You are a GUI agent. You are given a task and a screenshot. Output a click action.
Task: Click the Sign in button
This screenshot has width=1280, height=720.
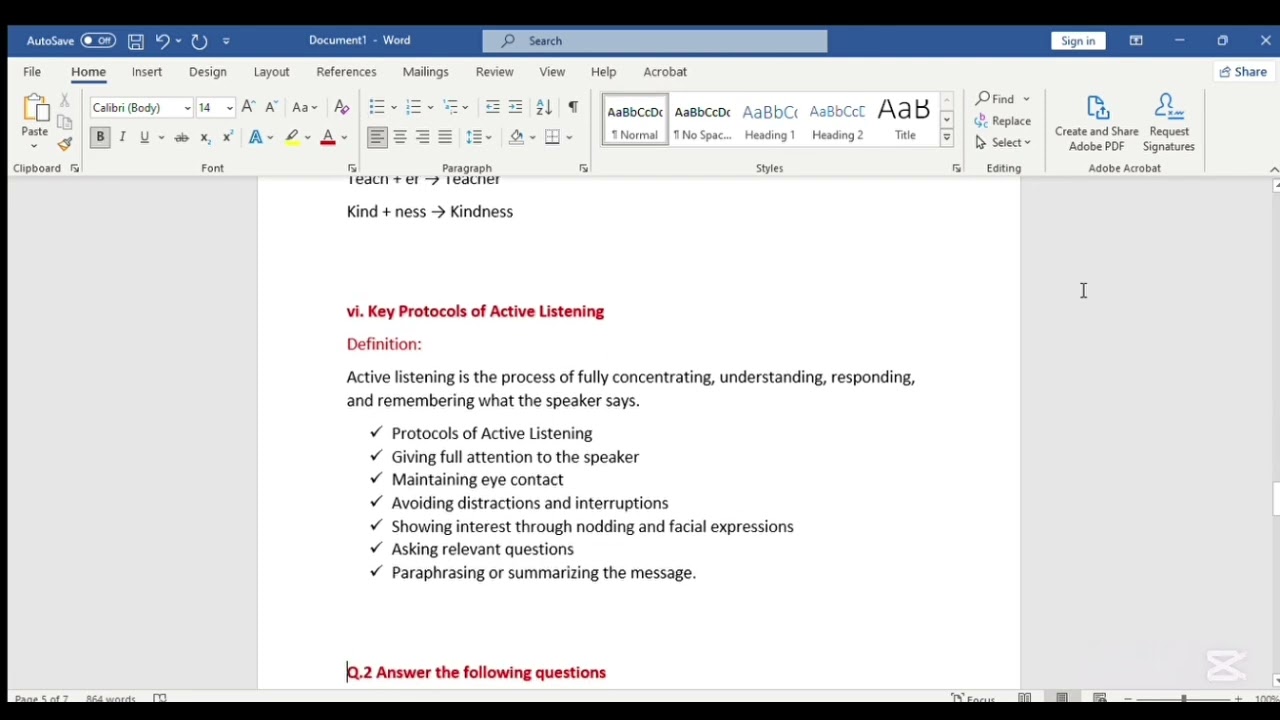point(1078,41)
